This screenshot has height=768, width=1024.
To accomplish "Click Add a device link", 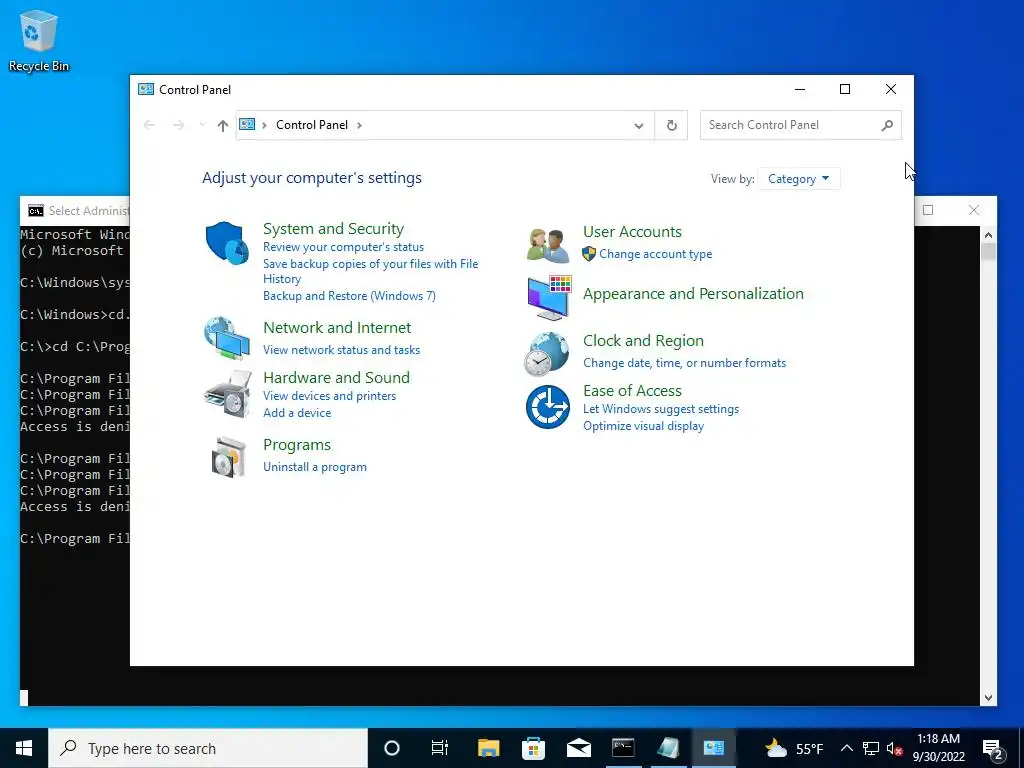I will click(297, 413).
